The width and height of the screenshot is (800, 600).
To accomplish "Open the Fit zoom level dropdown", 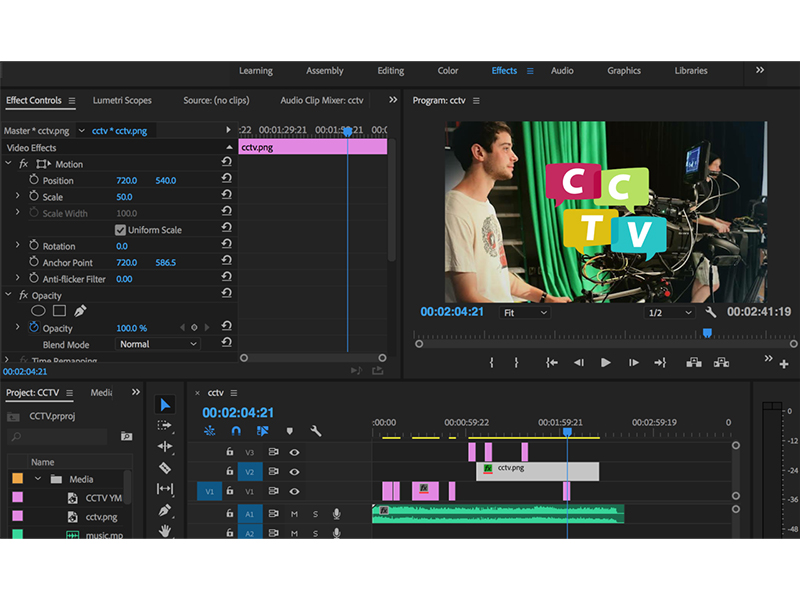I will point(525,313).
